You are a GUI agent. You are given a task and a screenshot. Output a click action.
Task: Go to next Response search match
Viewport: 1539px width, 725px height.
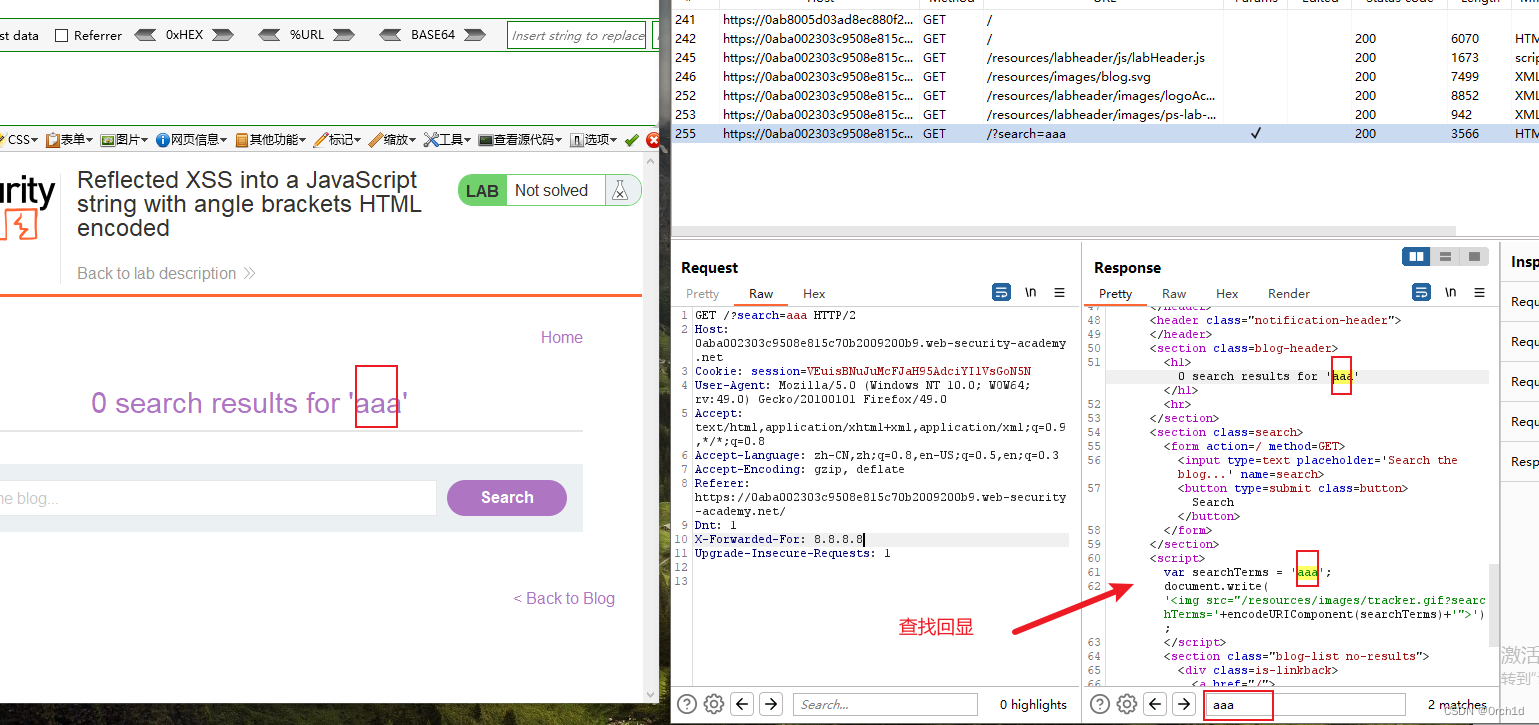coord(1183,704)
